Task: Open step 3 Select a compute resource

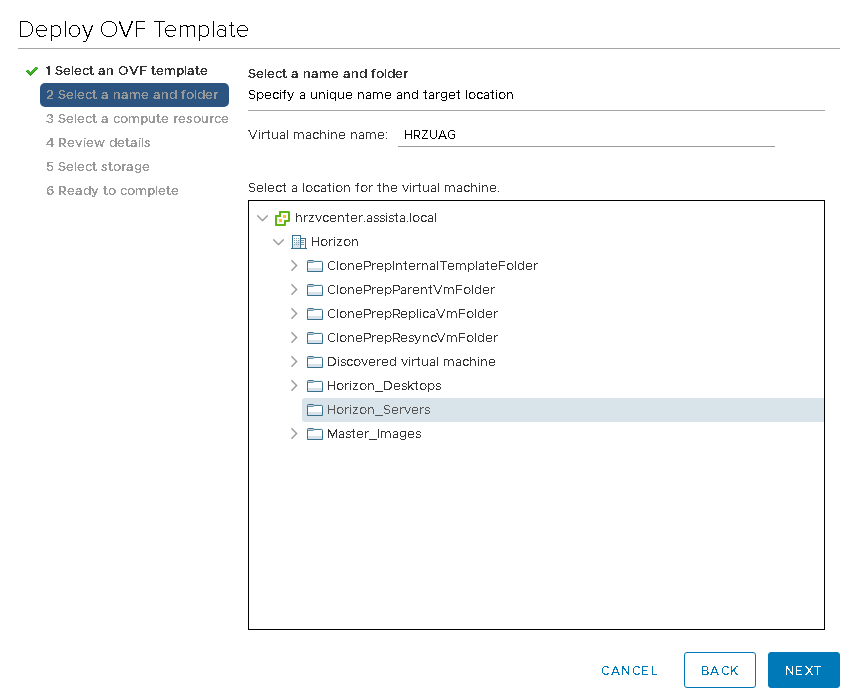Action: coord(137,118)
